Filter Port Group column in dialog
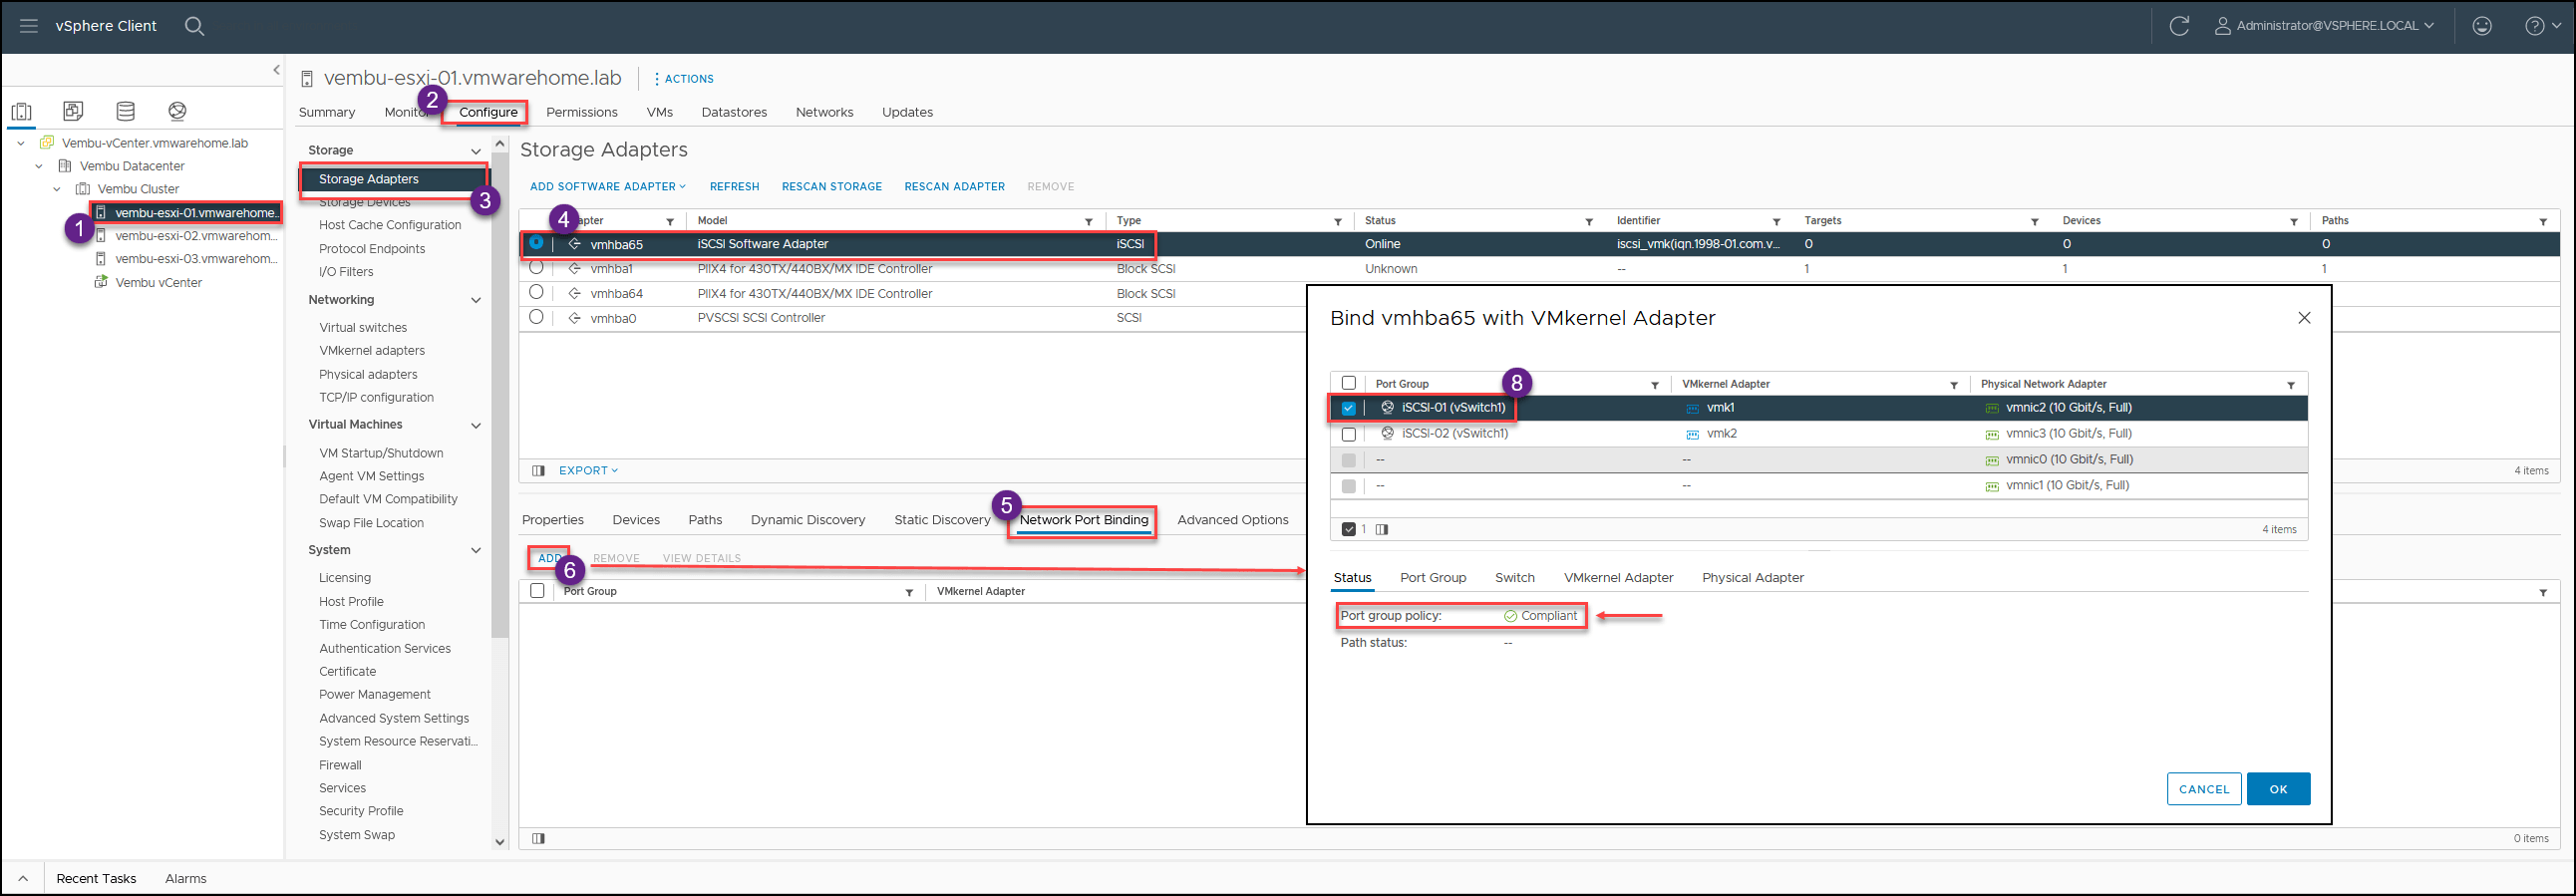This screenshot has height=896, width=2576. point(1655,385)
